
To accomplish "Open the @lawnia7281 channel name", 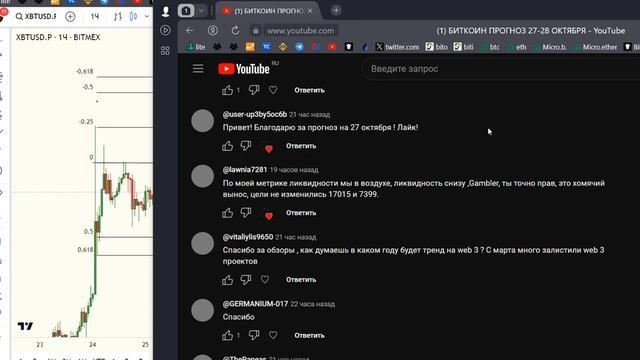I will [245, 169].
